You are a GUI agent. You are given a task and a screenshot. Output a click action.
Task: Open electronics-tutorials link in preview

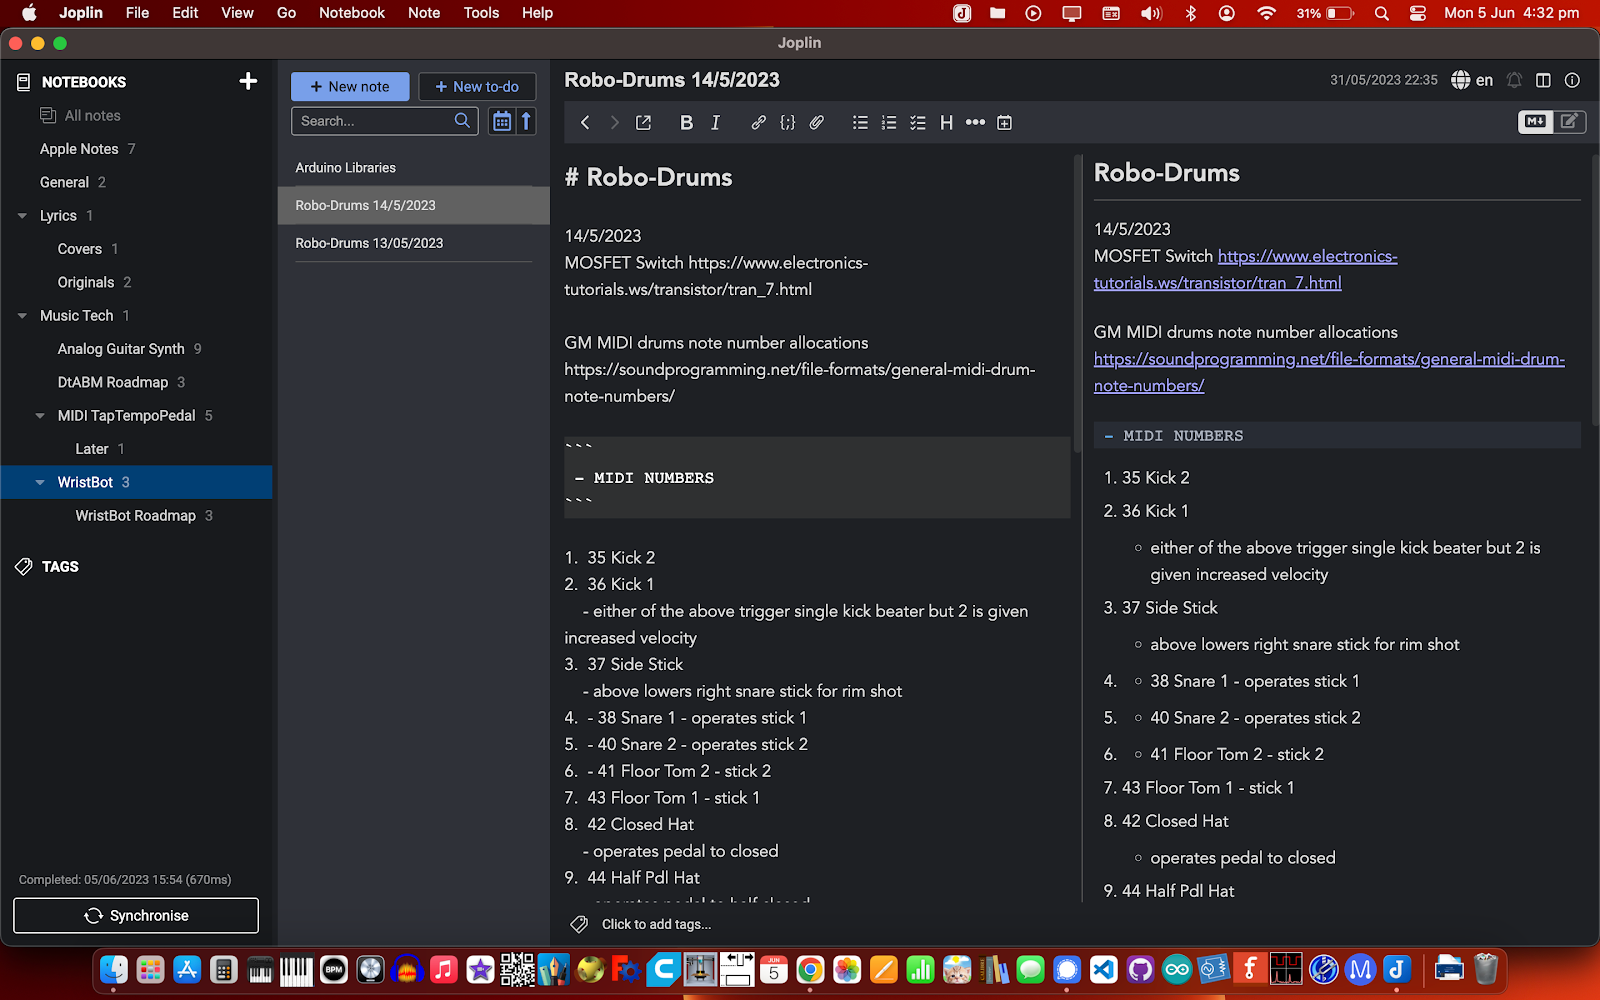tap(1245, 270)
